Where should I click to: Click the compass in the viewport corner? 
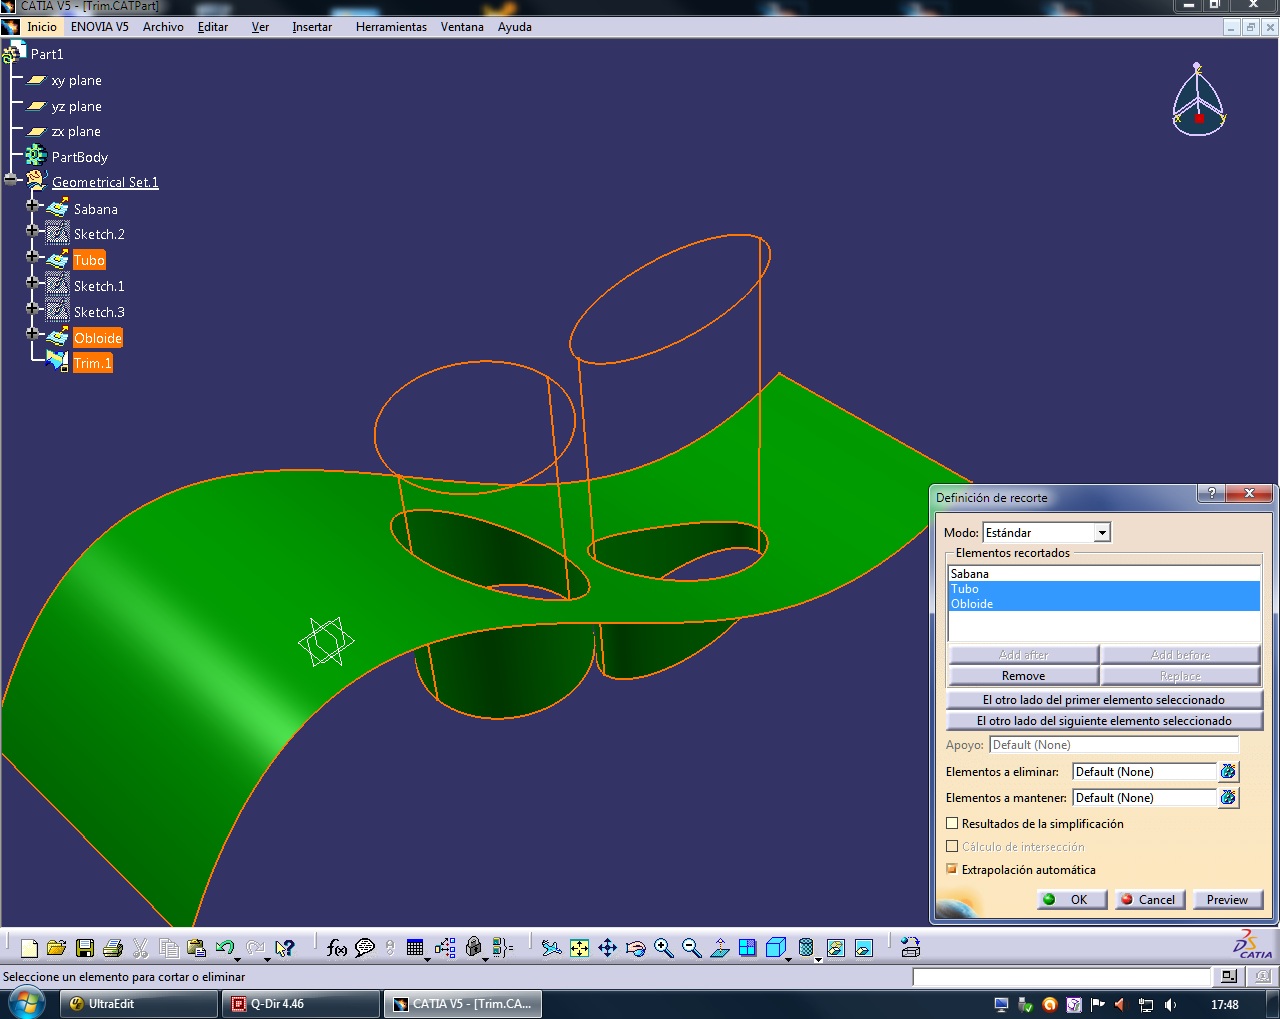click(x=1199, y=100)
